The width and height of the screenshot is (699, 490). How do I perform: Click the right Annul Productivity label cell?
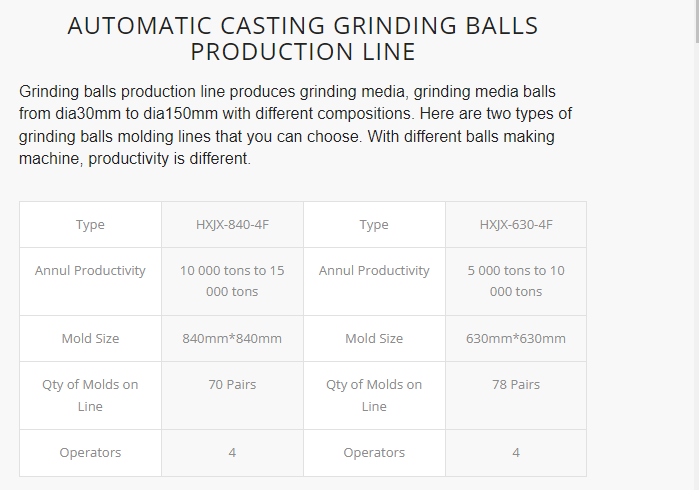374,281
